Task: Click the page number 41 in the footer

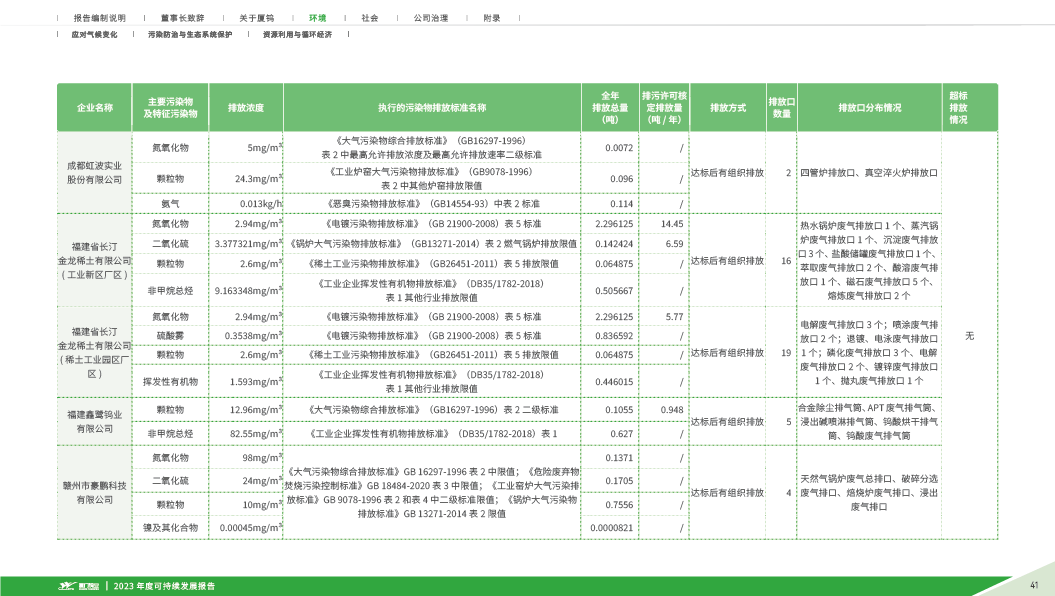Action: (x=1034, y=585)
